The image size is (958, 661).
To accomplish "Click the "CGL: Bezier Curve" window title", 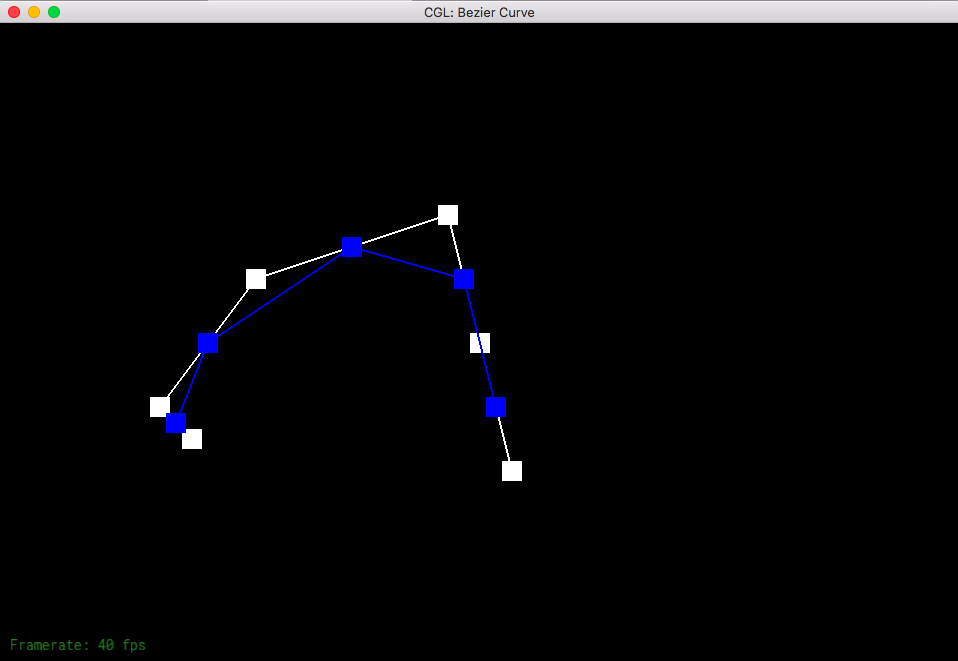I will coord(479,12).
